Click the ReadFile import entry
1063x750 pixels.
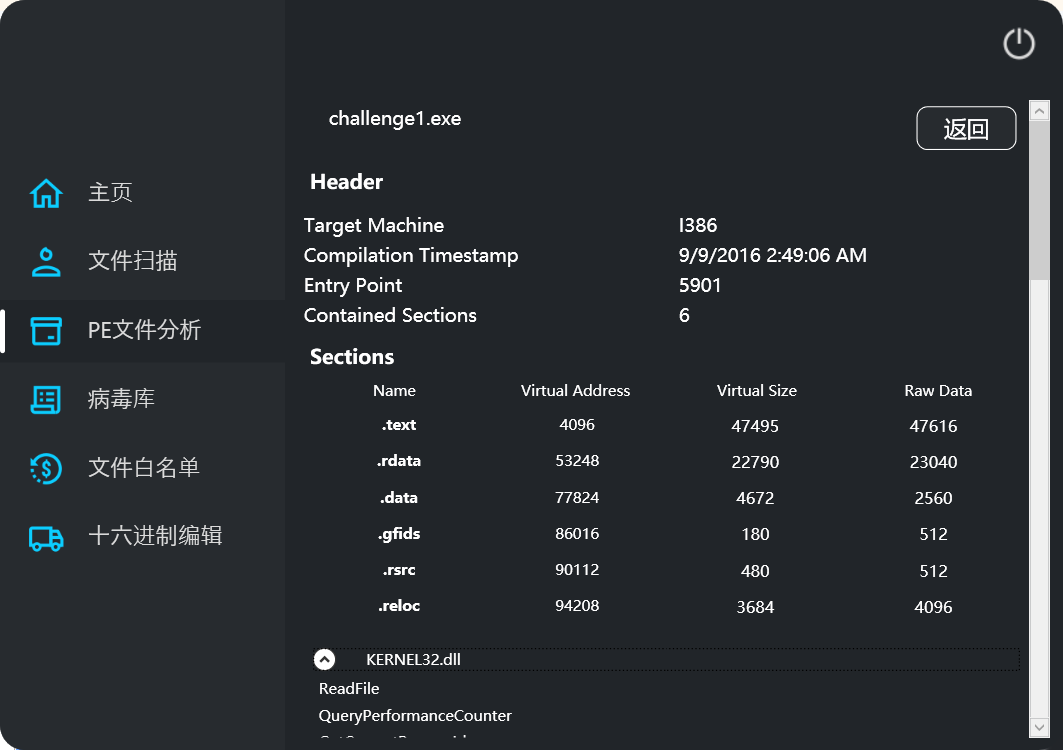click(x=349, y=689)
